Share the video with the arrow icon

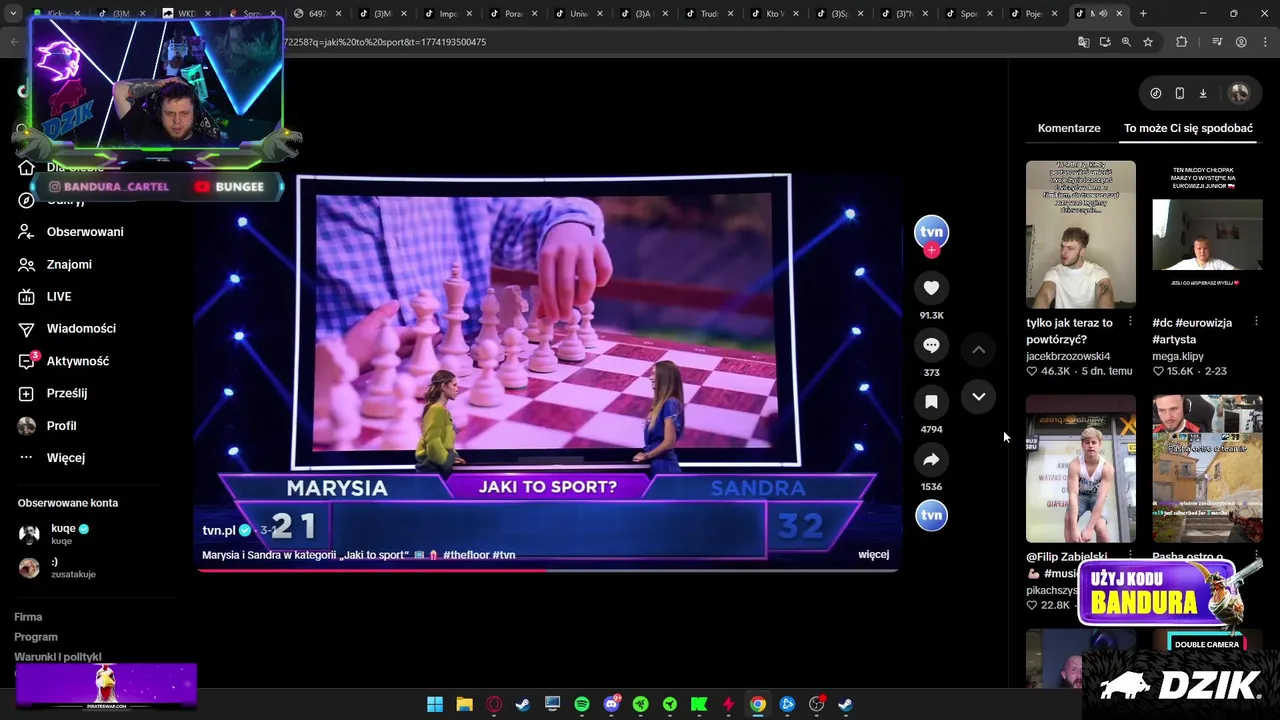[x=931, y=459]
